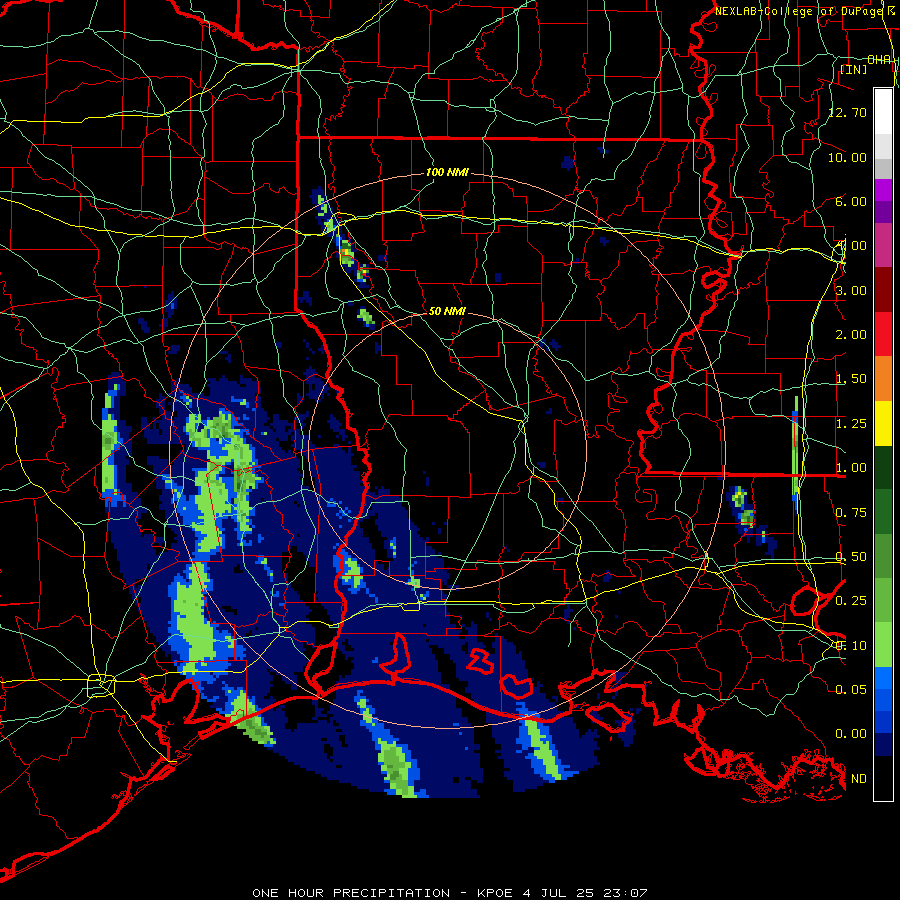
Task: Click the pink 4.00 inch legend band
Action: click(x=883, y=246)
